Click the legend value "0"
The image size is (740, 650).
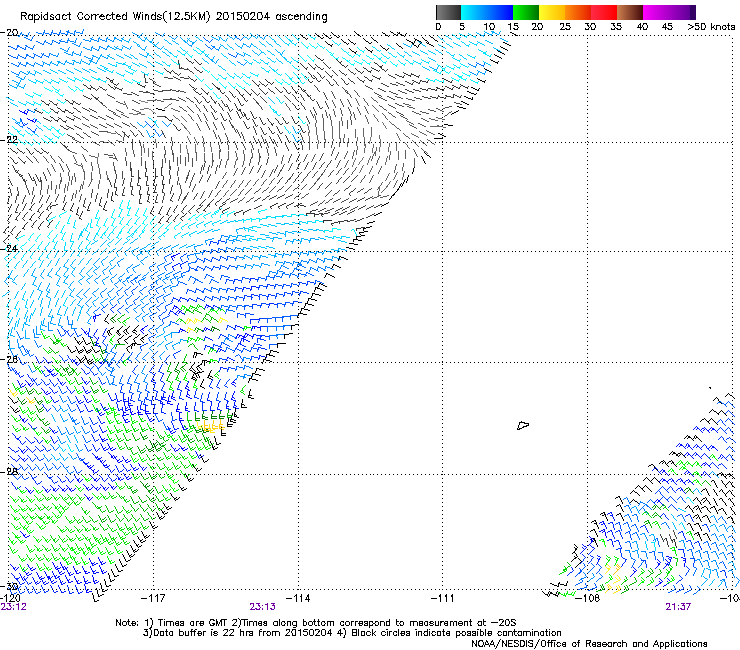coord(438,27)
